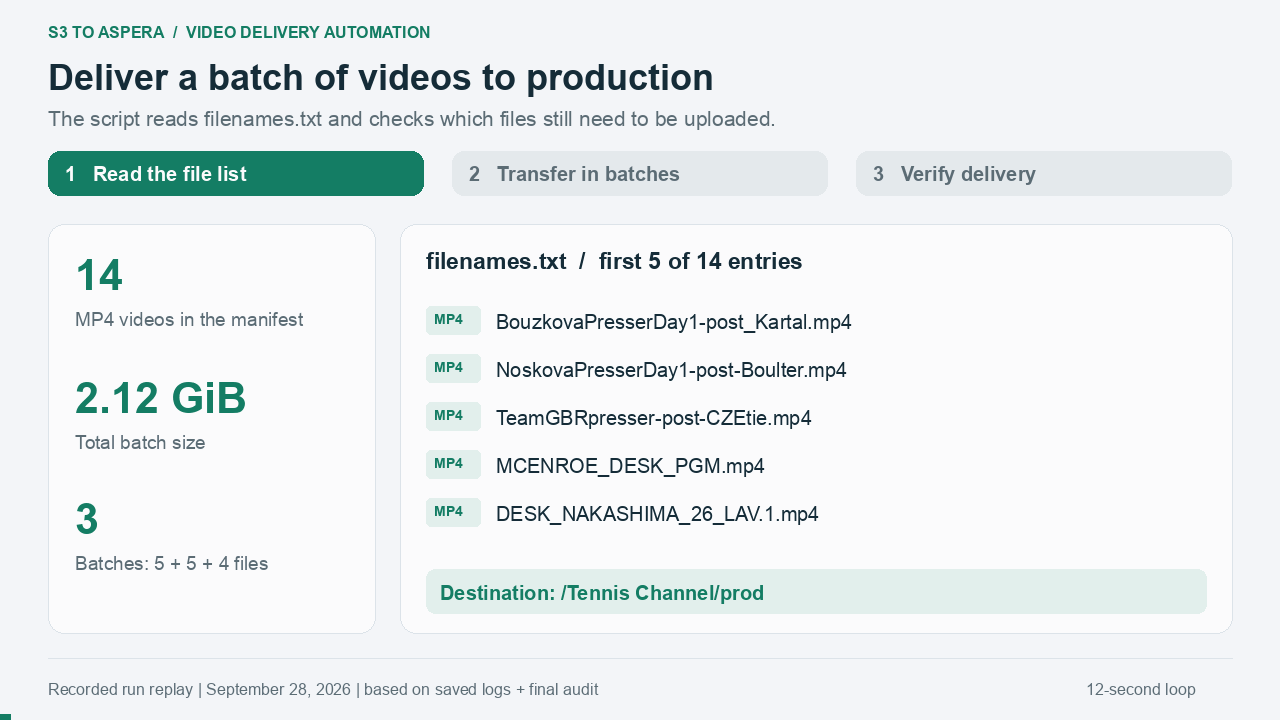Select file MCENROE_DESK_PGM.mp4
This screenshot has height=720, width=1280.
click(x=630, y=466)
